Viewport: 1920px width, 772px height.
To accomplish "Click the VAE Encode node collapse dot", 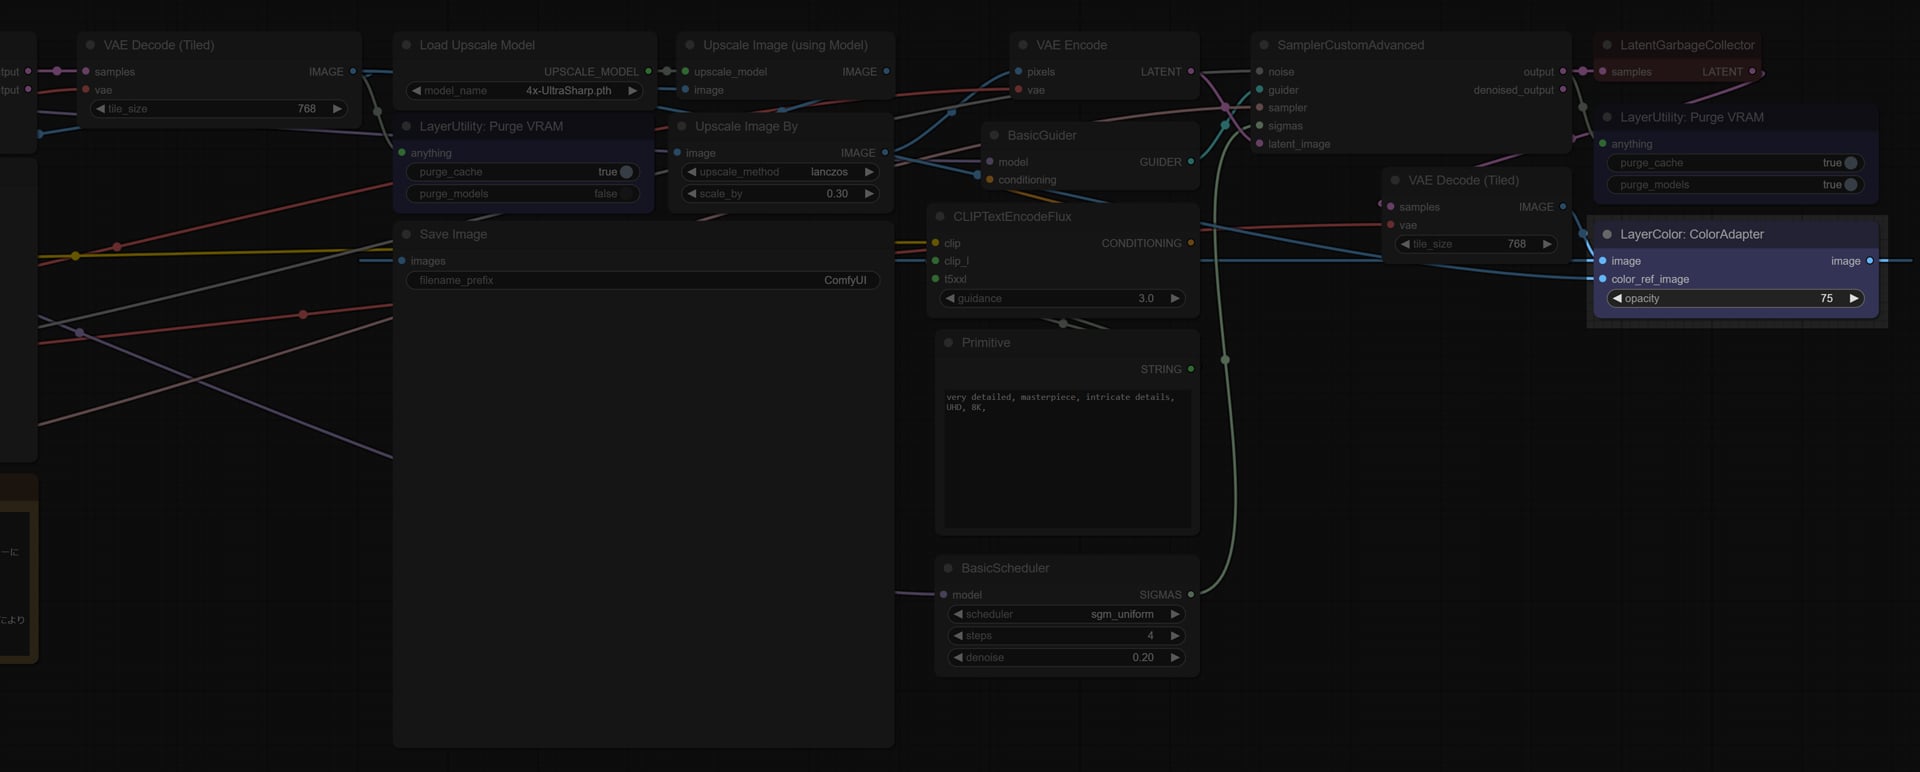I will [1023, 45].
